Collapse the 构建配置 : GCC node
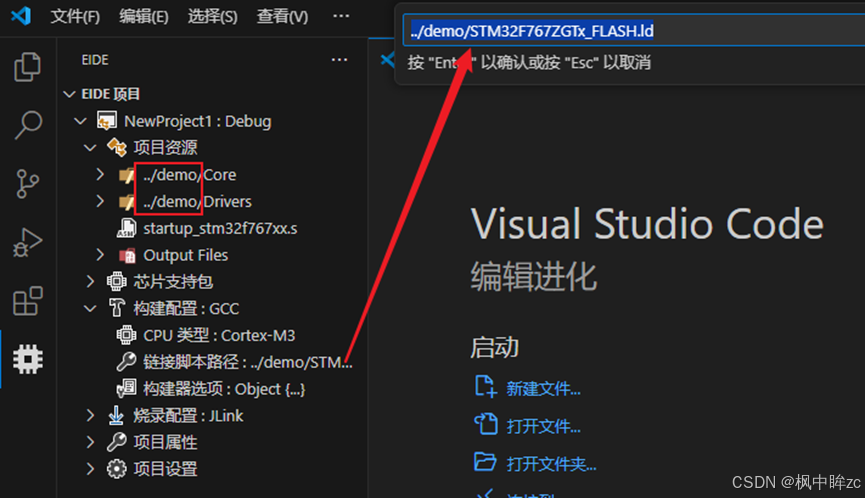This screenshot has width=865, height=498. click(90, 309)
